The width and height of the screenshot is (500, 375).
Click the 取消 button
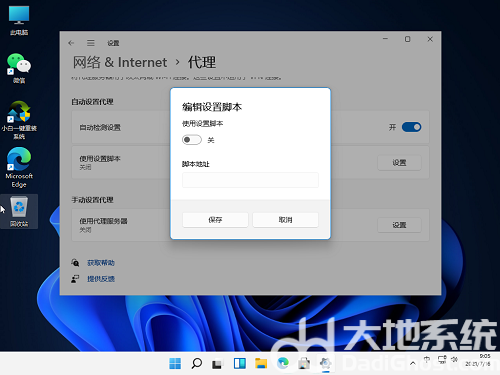point(285,220)
